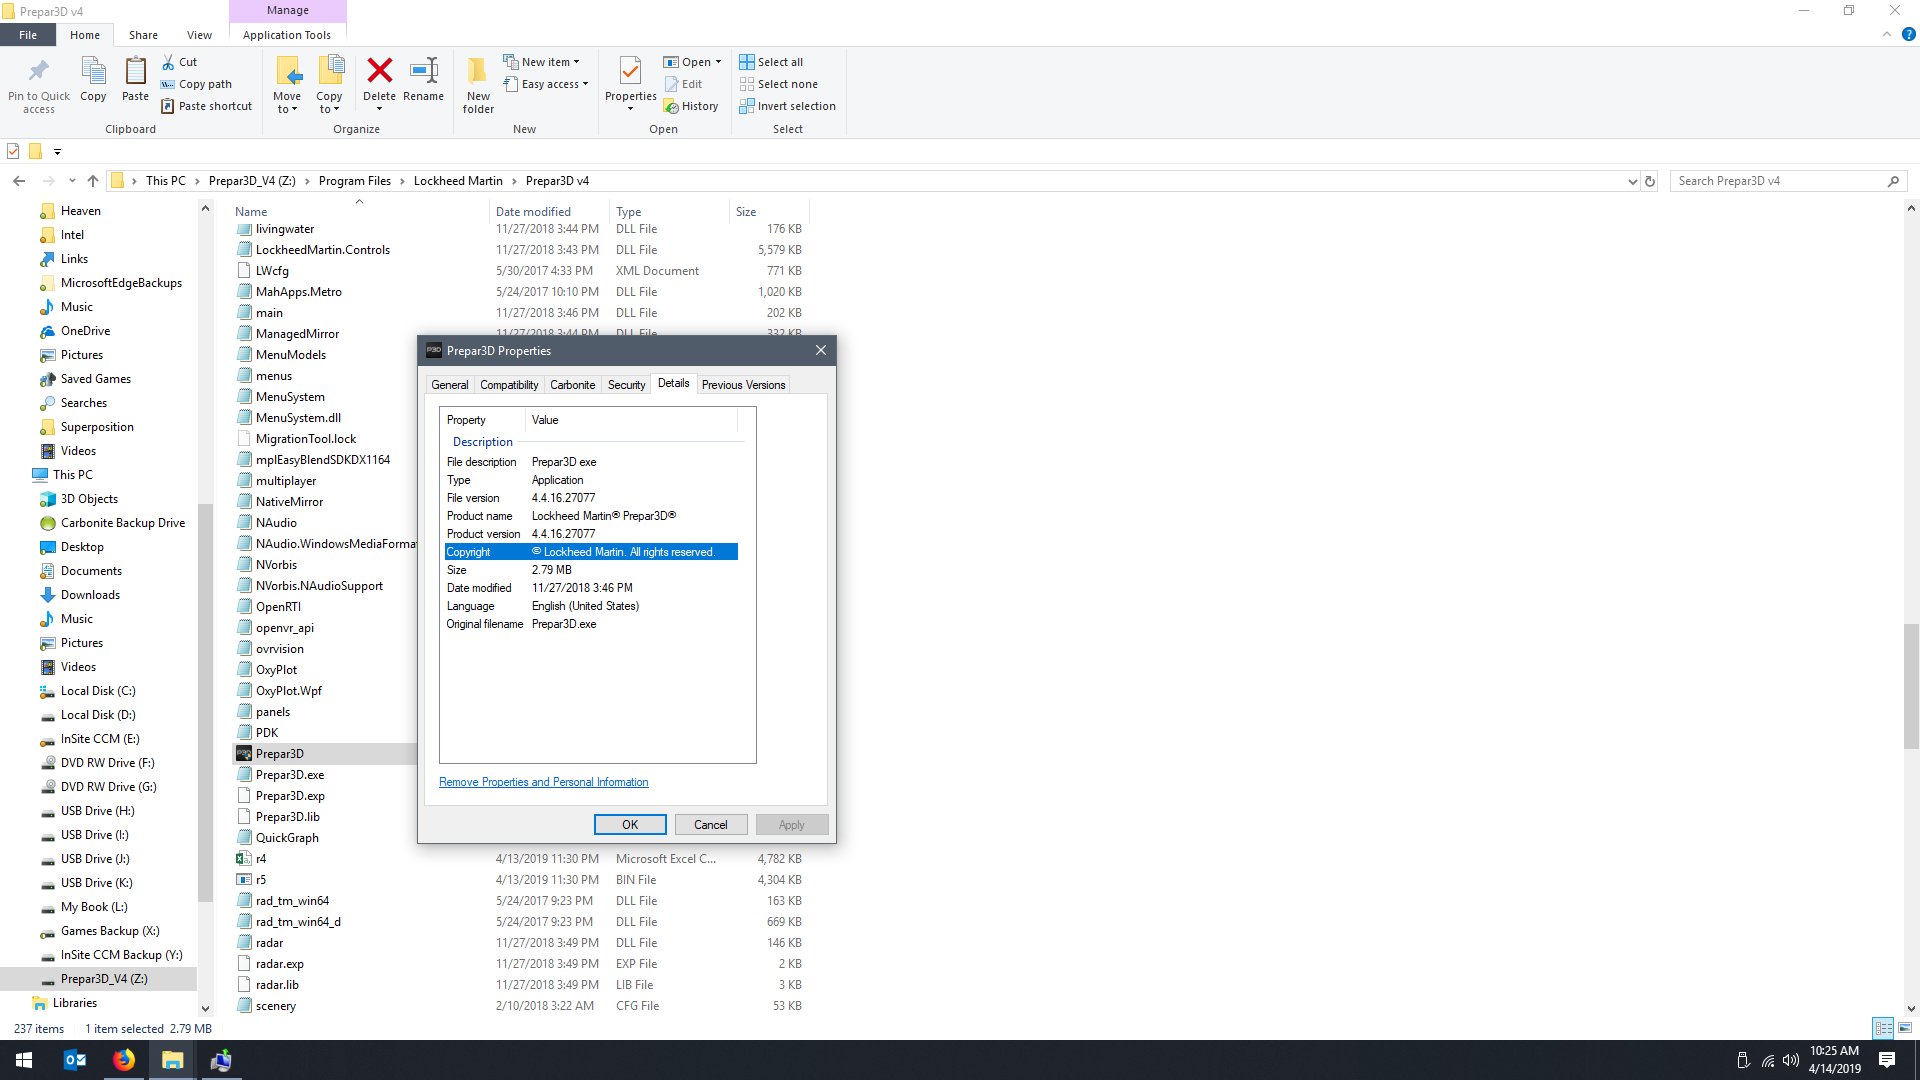Click Invert selection in ribbon
Screen dimensions: 1920x1080
pos(787,106)
